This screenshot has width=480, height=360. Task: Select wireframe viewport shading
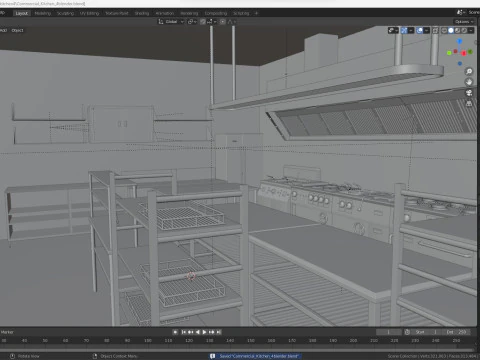444,30
